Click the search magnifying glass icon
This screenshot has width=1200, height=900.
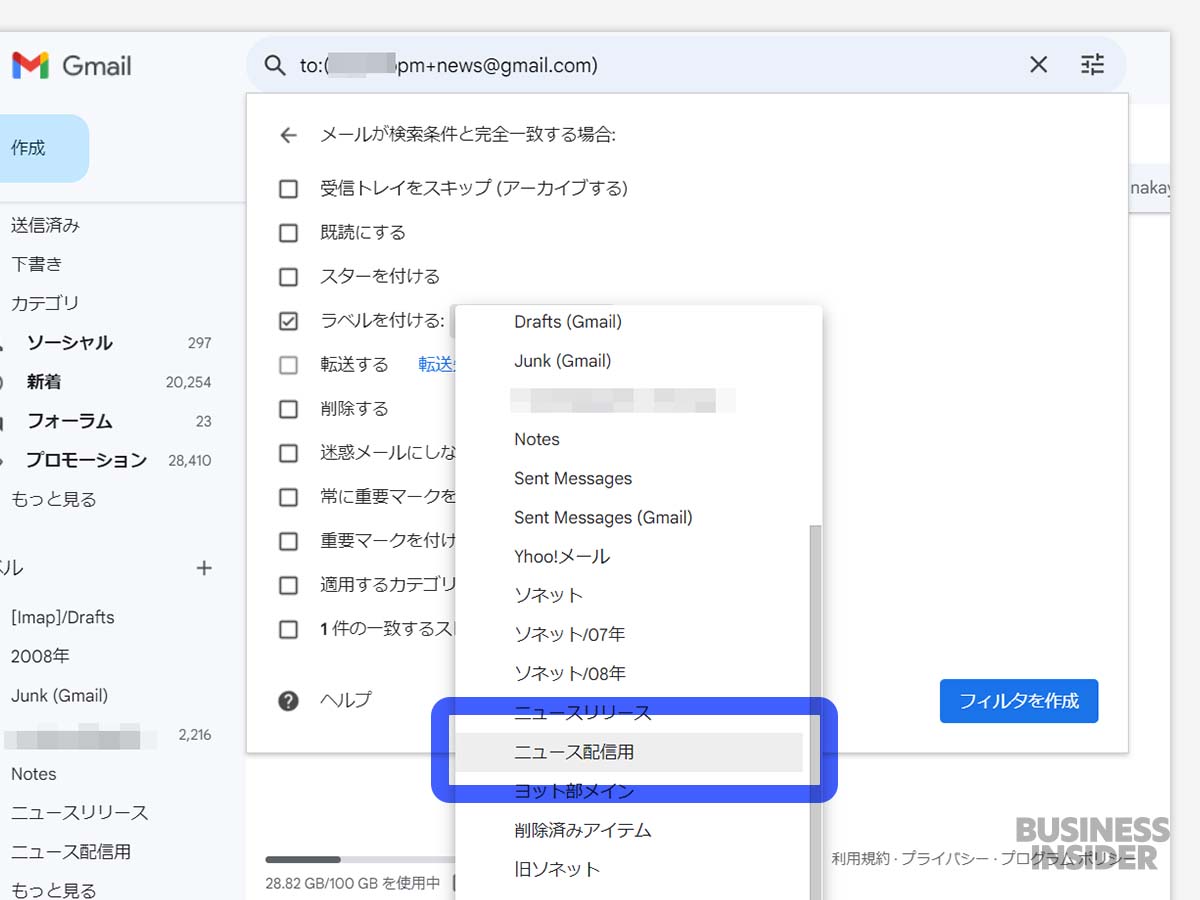[275, 64]
